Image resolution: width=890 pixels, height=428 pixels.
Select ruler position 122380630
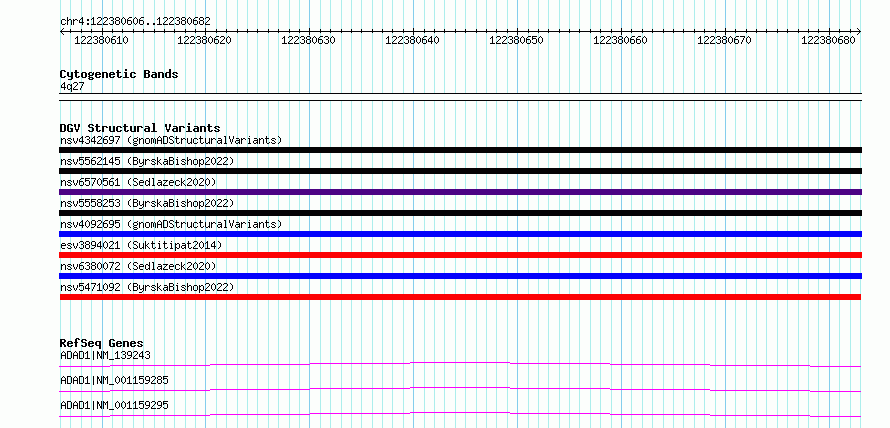[x=308, y=40]
